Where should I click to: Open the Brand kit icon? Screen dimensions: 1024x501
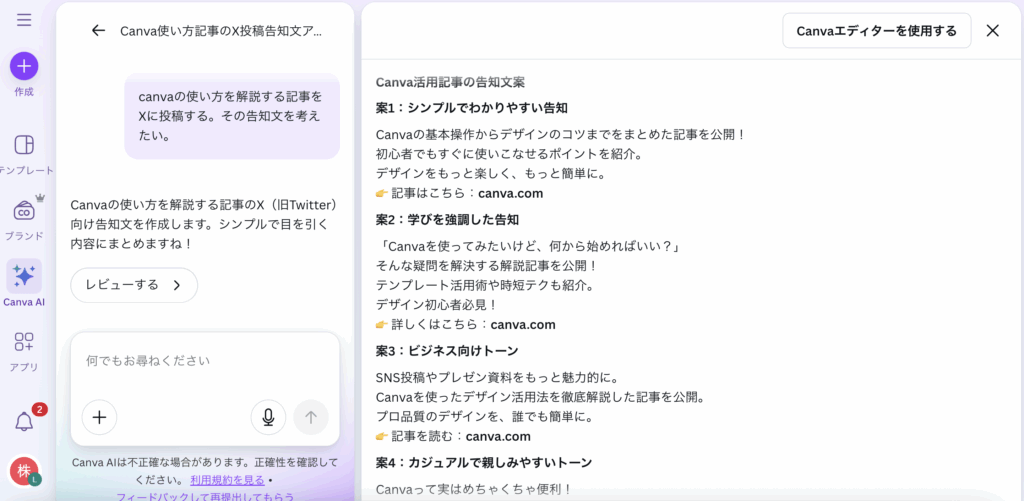point(24,211)
